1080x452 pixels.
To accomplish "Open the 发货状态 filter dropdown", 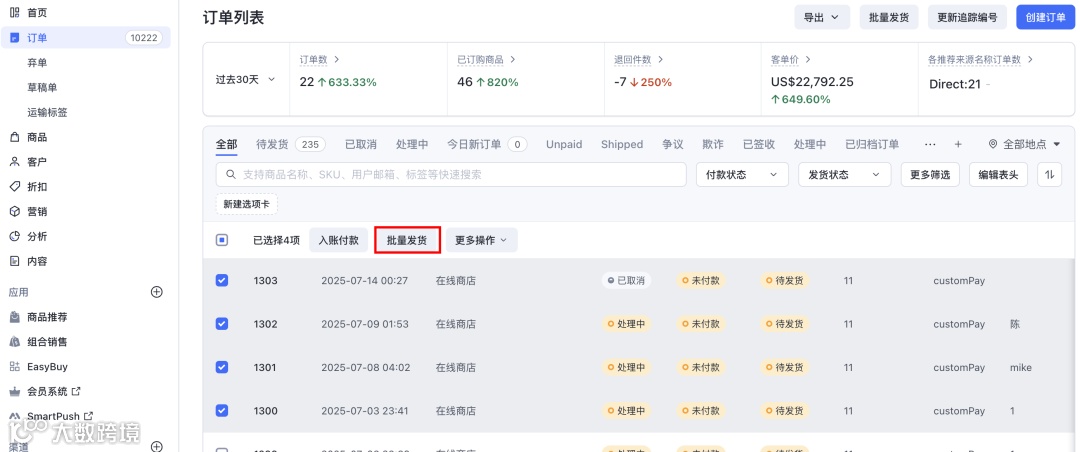I will 844,174.
